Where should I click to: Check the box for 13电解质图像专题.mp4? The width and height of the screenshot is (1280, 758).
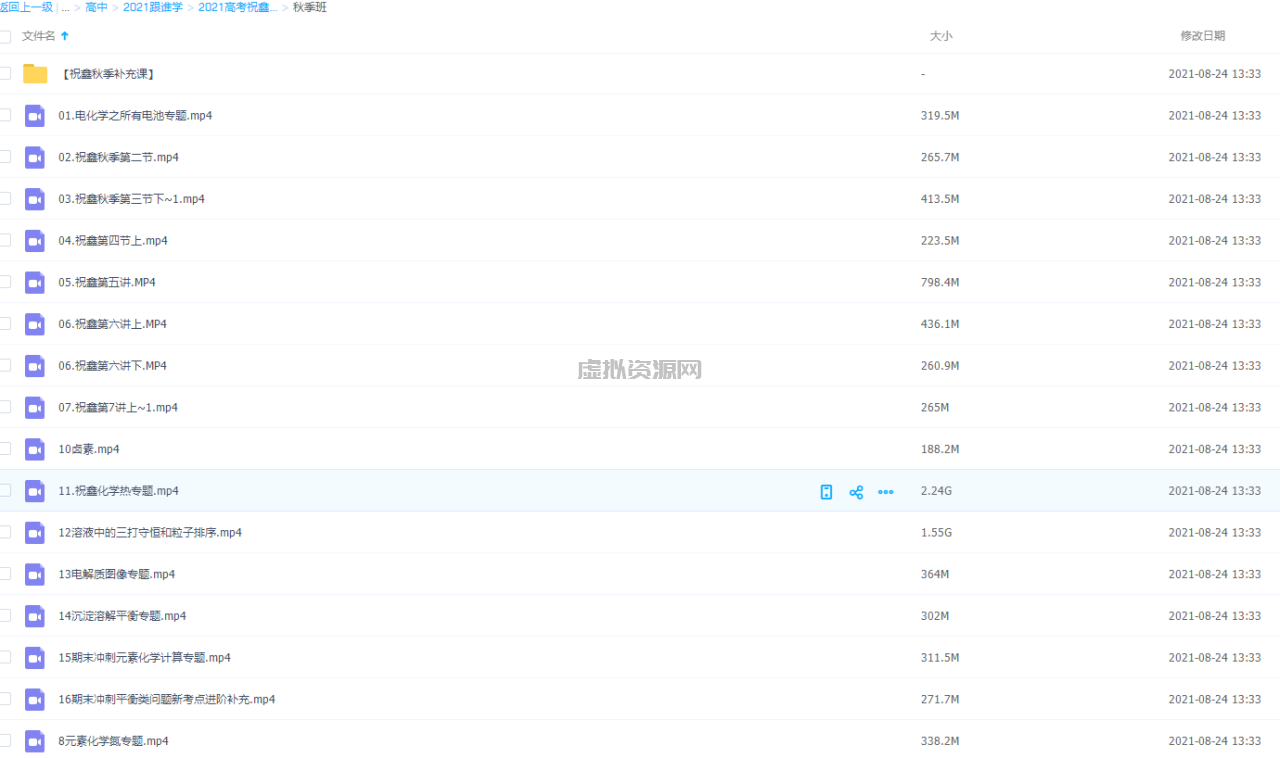click(x=4, y=574)
